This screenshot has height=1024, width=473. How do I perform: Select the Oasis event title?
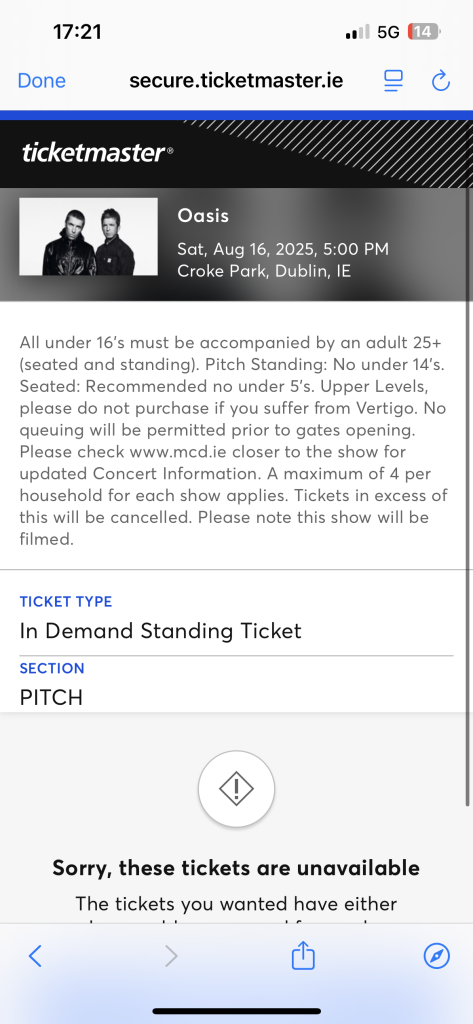click(203, 216)
